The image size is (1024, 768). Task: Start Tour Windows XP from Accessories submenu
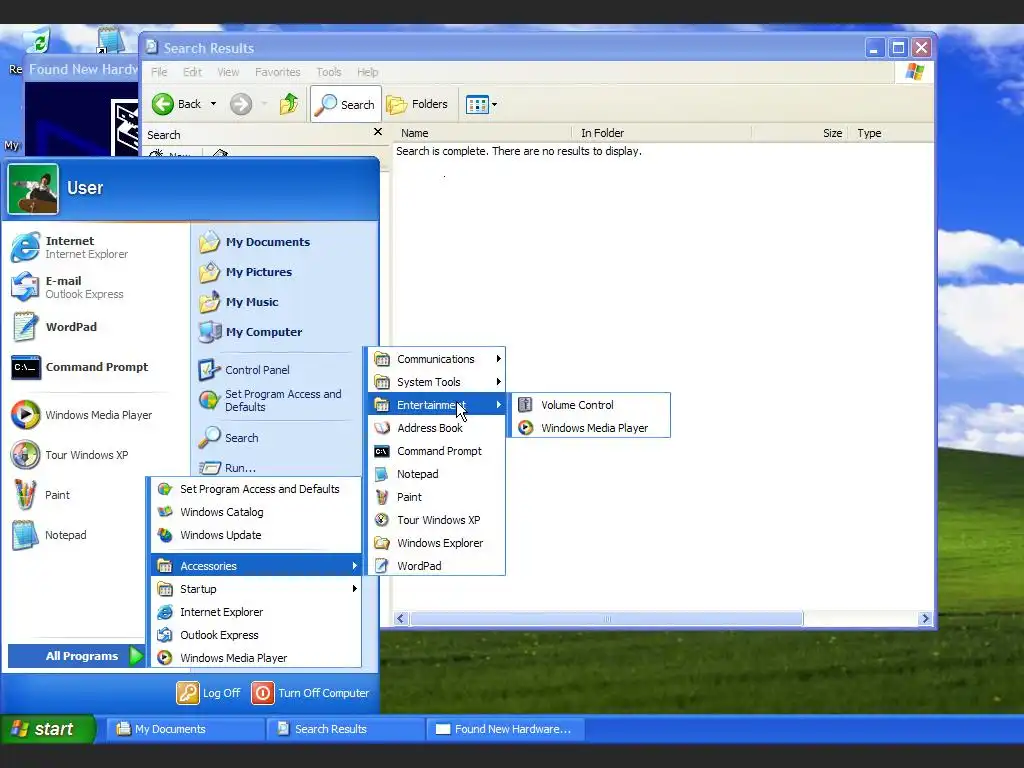[x=436, y=520]
